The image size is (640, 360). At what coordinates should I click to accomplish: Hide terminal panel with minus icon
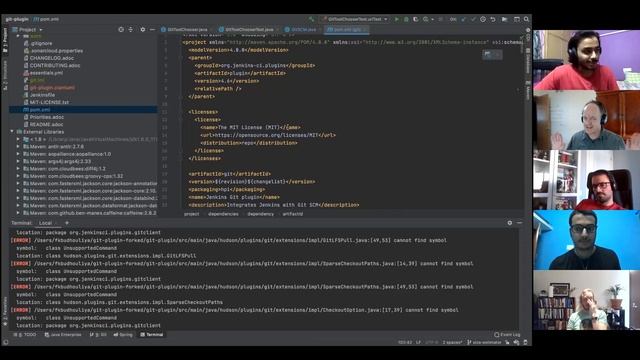[x=519, y=223]
